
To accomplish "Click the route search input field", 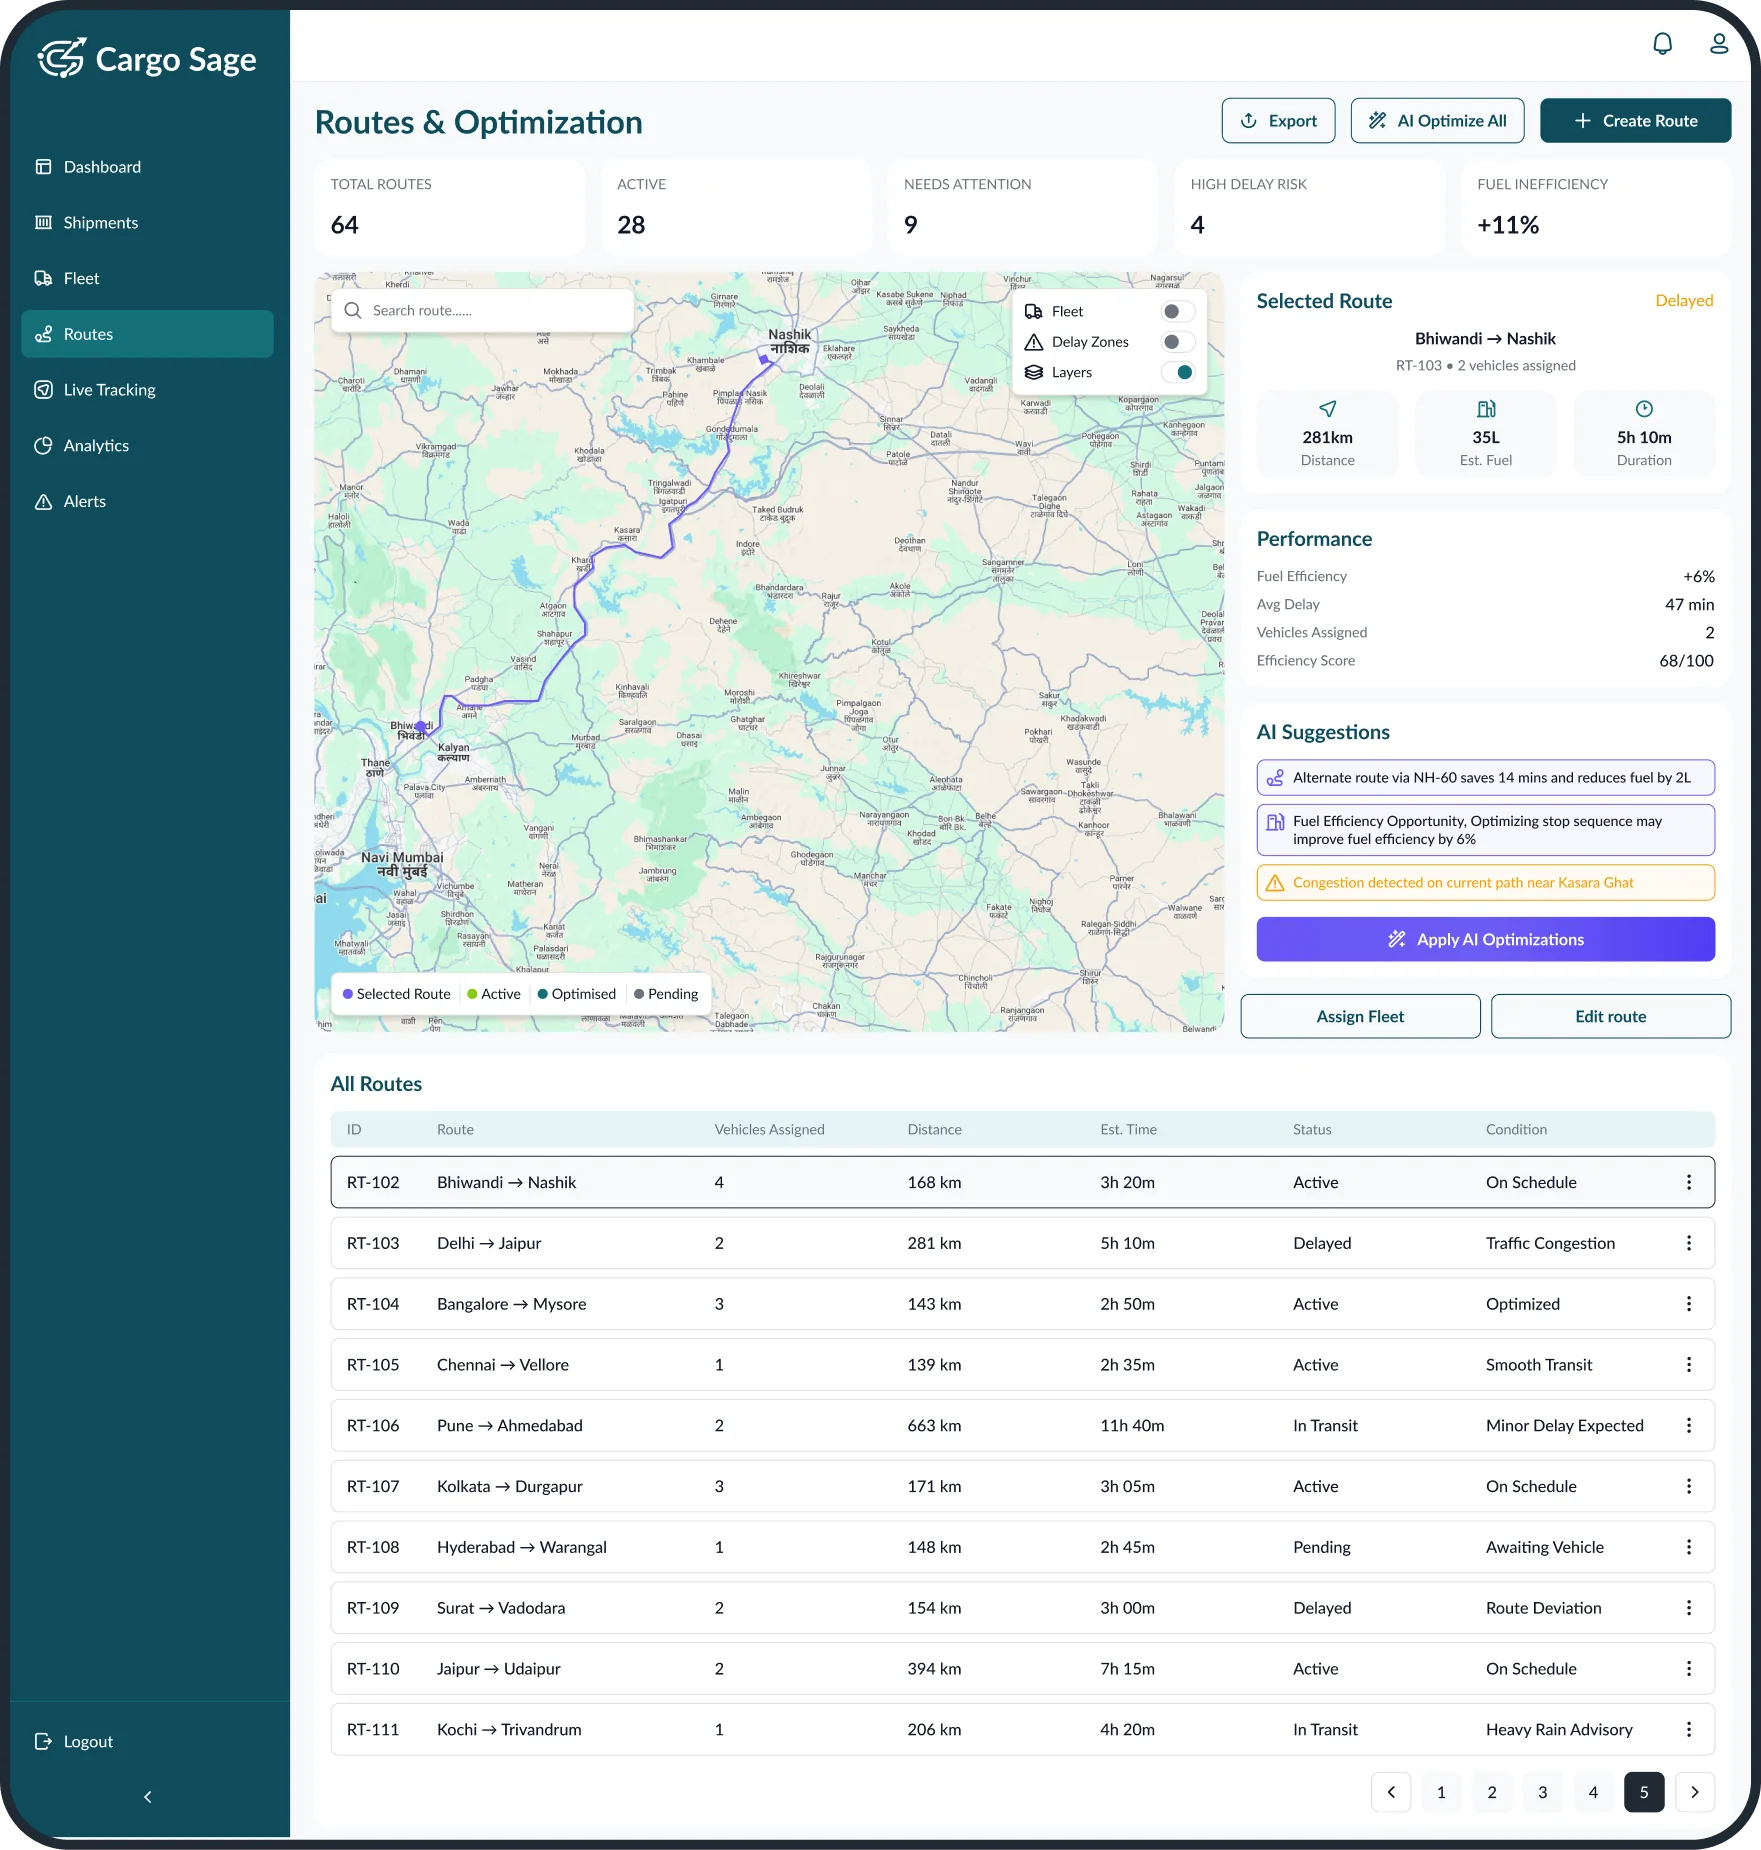I will [x=480, y=310].
